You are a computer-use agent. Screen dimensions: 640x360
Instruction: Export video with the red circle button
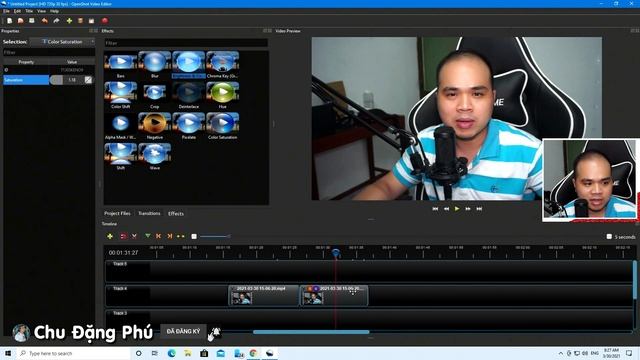105,20
